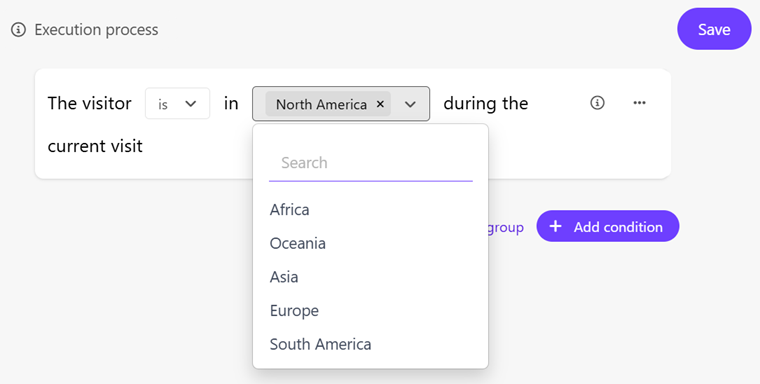
Task: Click "The visitor" label text
Action: 89,103
